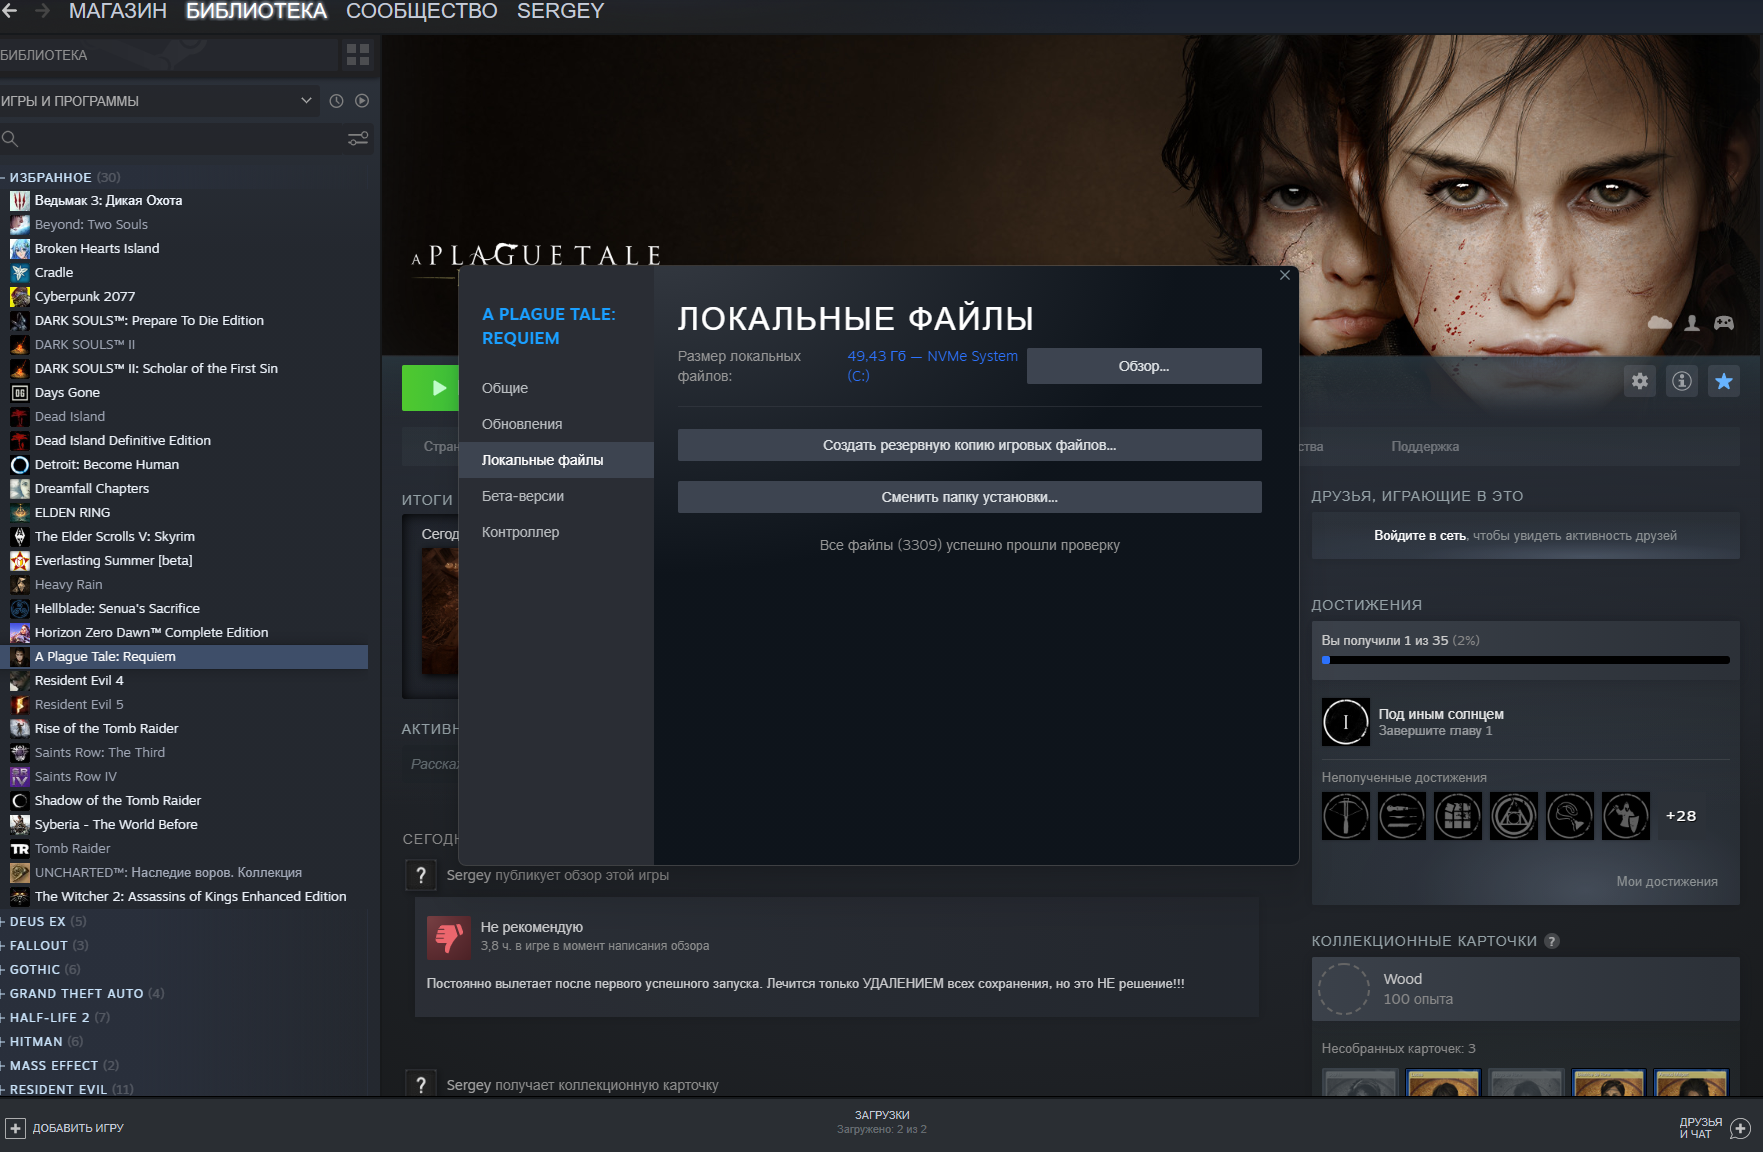The height and width of the screenshot is (1152, 1763).
Task: Click 'Войдите в сеть' link
Action: [x=1420, y=536]
